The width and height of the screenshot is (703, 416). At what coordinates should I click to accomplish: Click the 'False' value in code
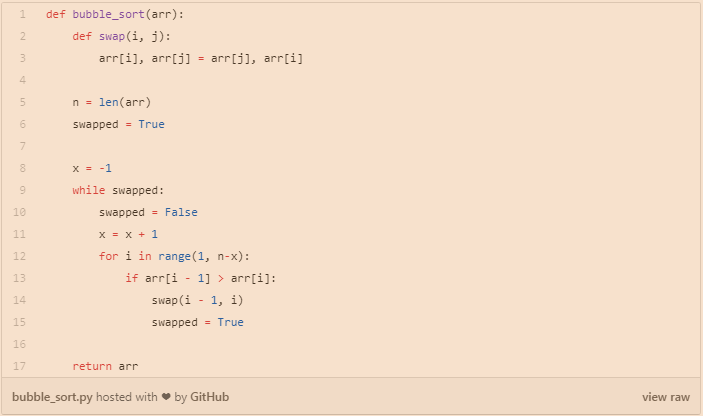181,212
